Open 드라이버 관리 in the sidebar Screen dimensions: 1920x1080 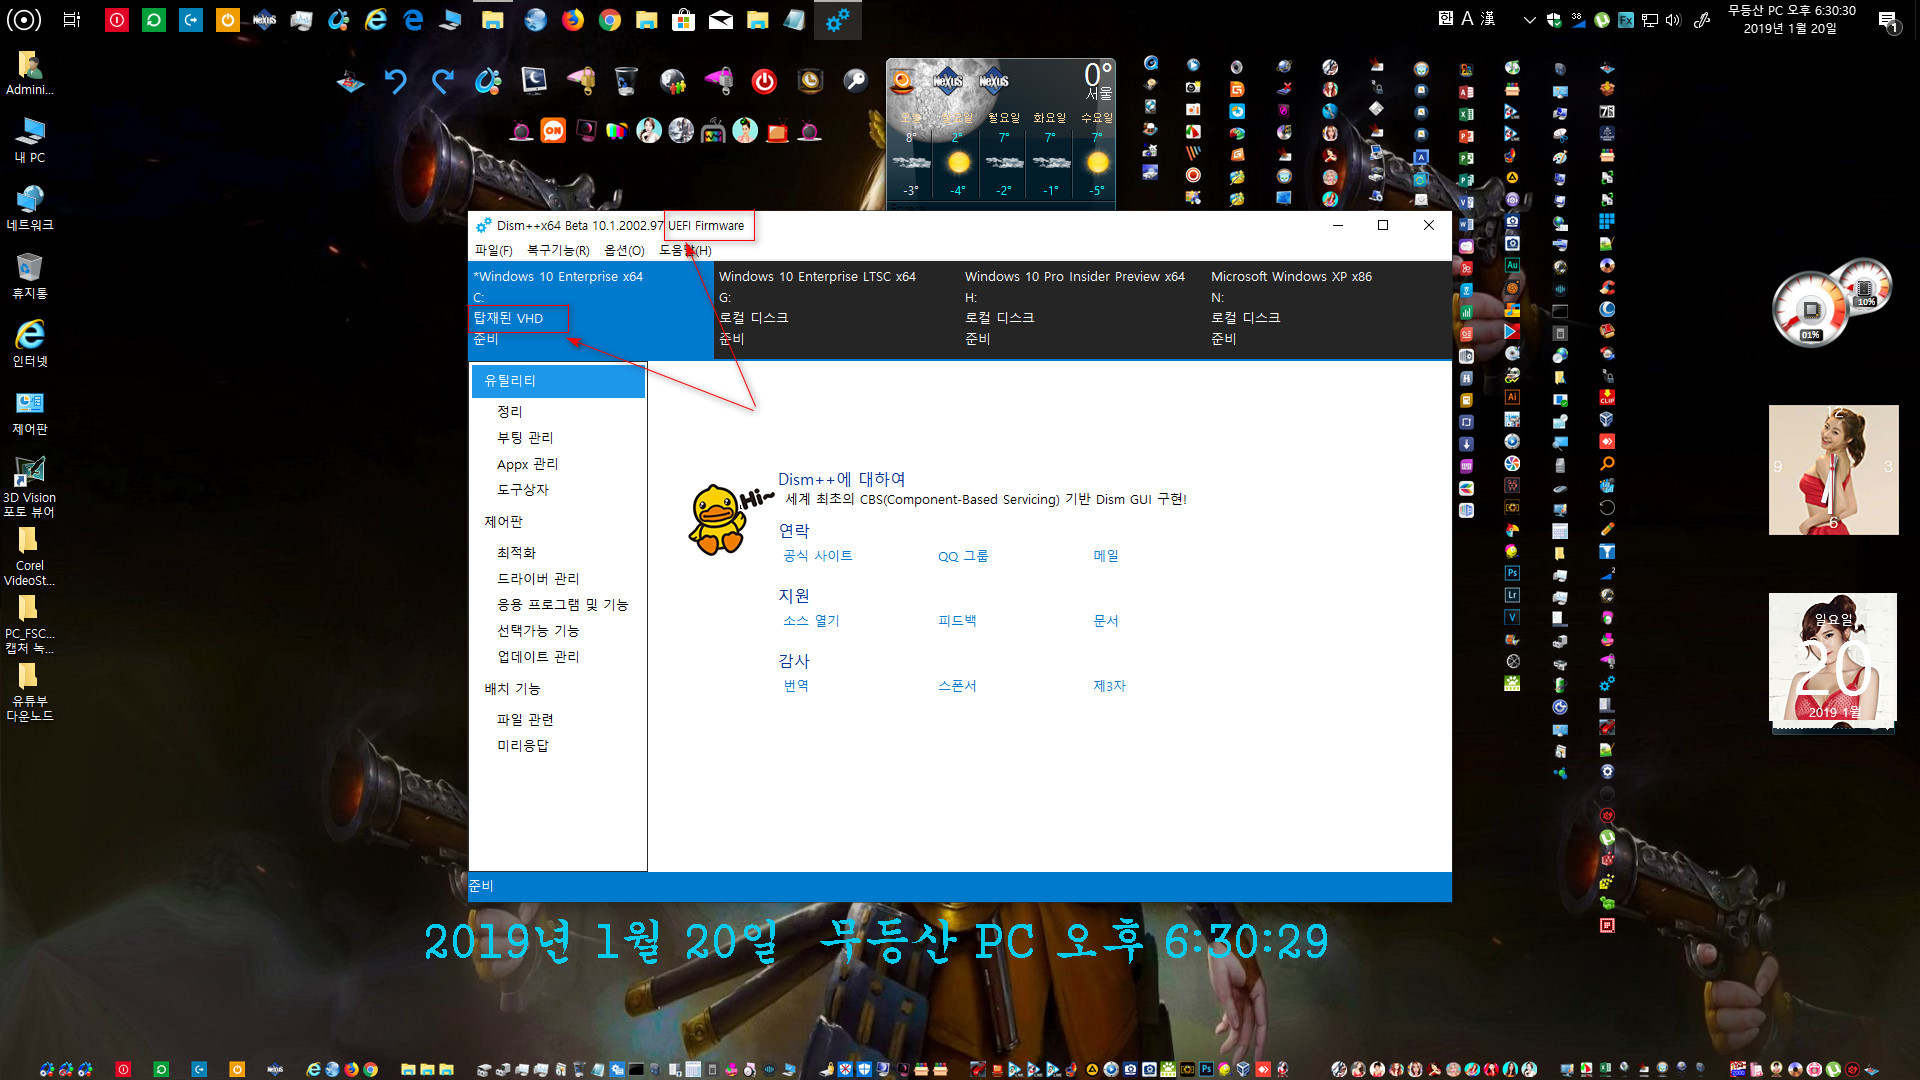click(538, 579)
